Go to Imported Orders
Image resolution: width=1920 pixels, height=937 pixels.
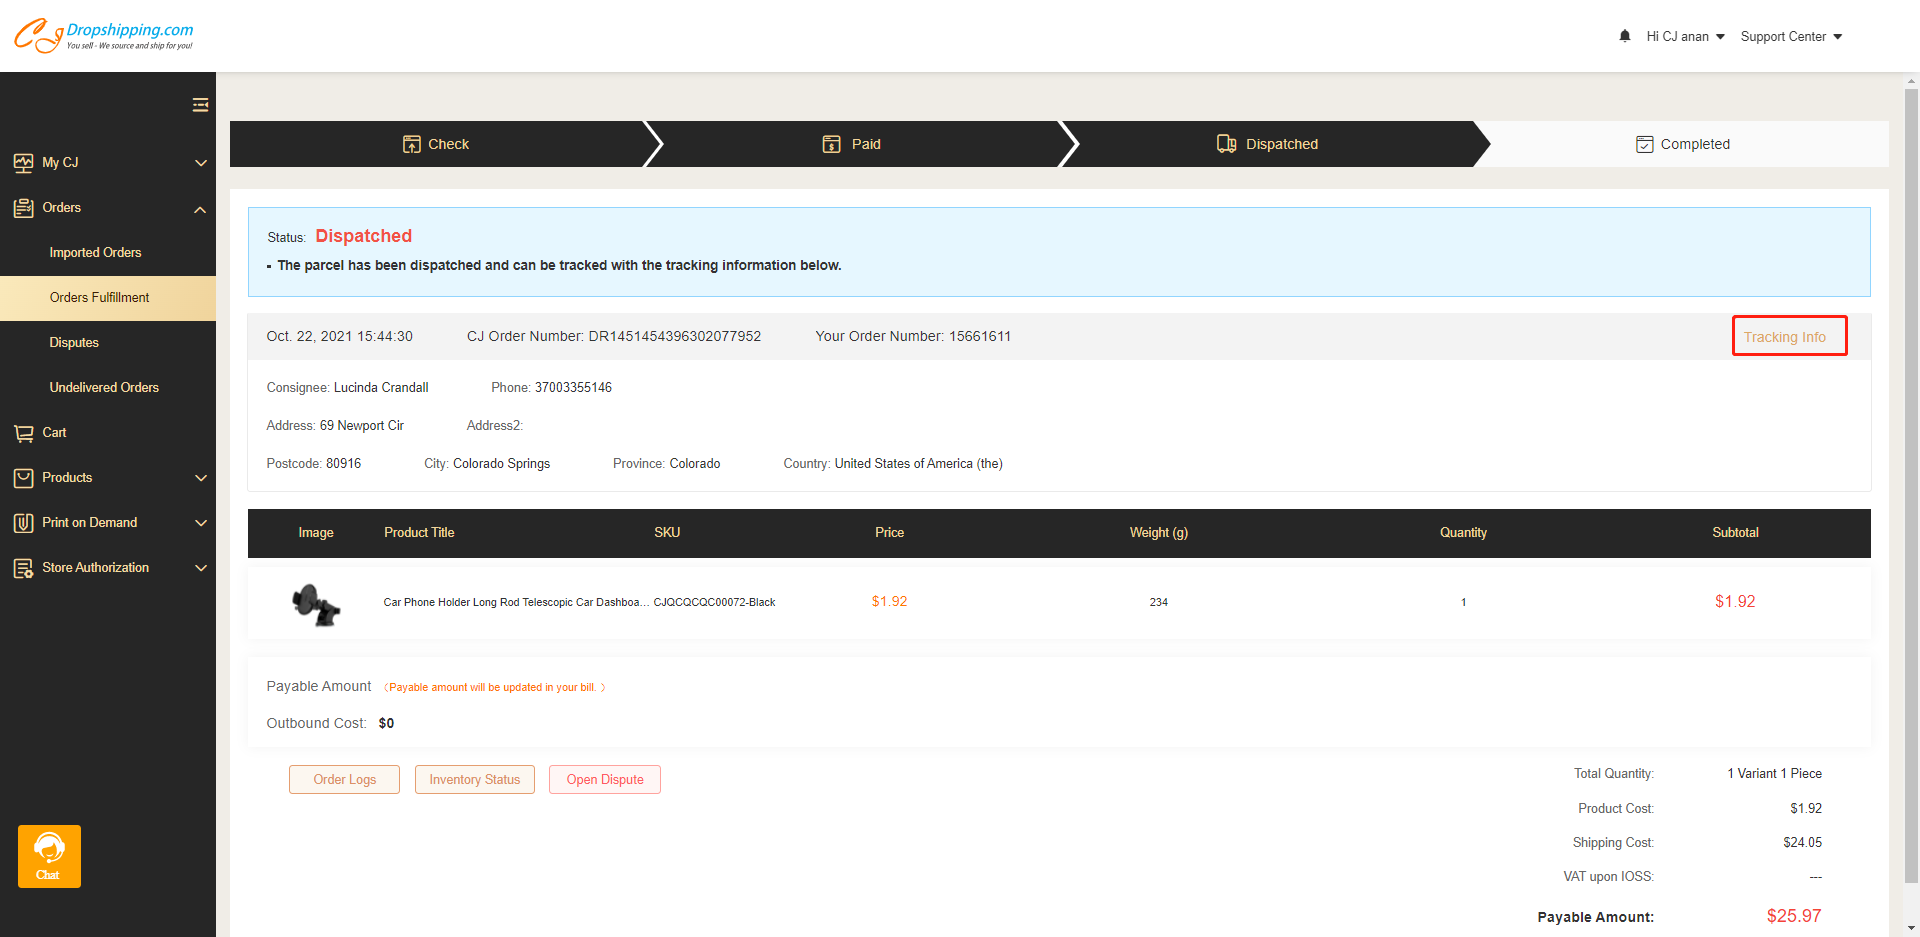[95, 253]
